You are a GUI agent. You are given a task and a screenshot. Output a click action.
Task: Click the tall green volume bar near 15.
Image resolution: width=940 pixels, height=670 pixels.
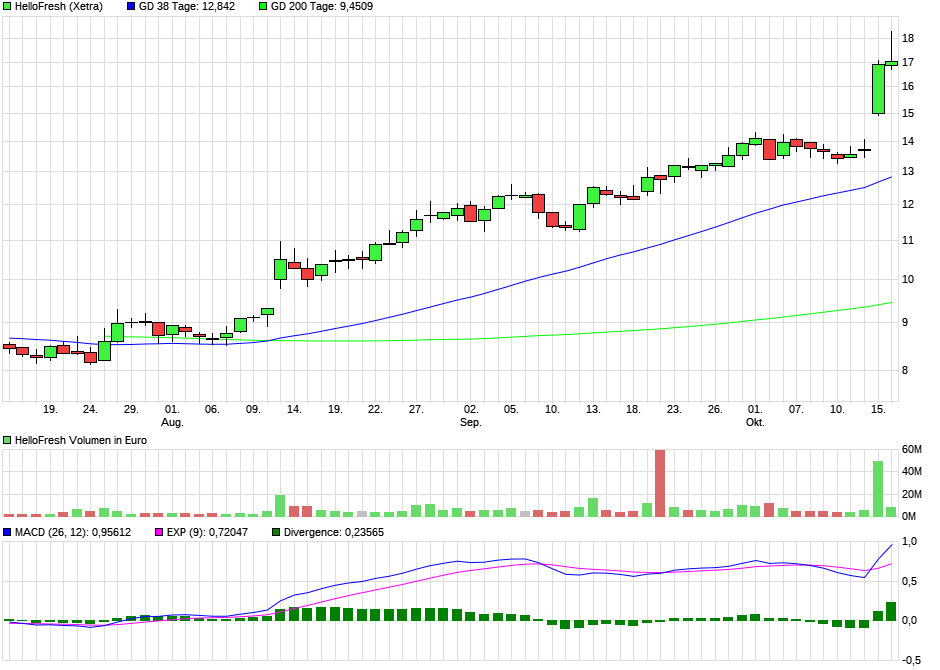(878, 488)
